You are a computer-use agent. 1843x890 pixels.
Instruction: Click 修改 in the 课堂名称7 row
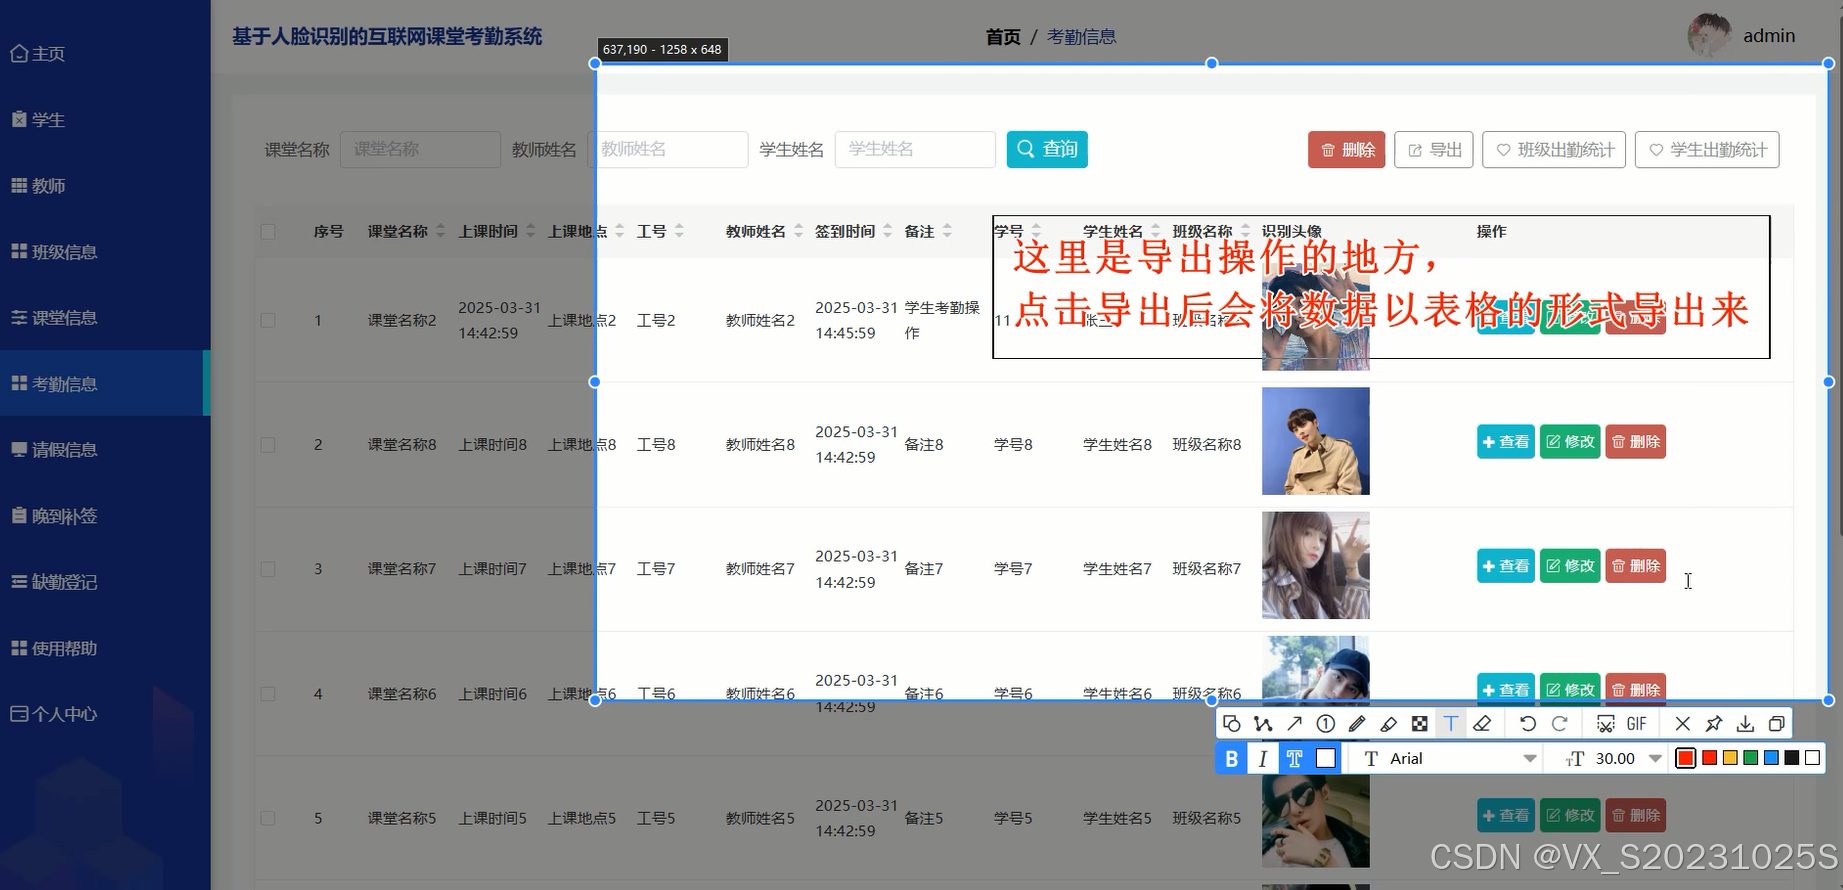[x=1570, y=566]
